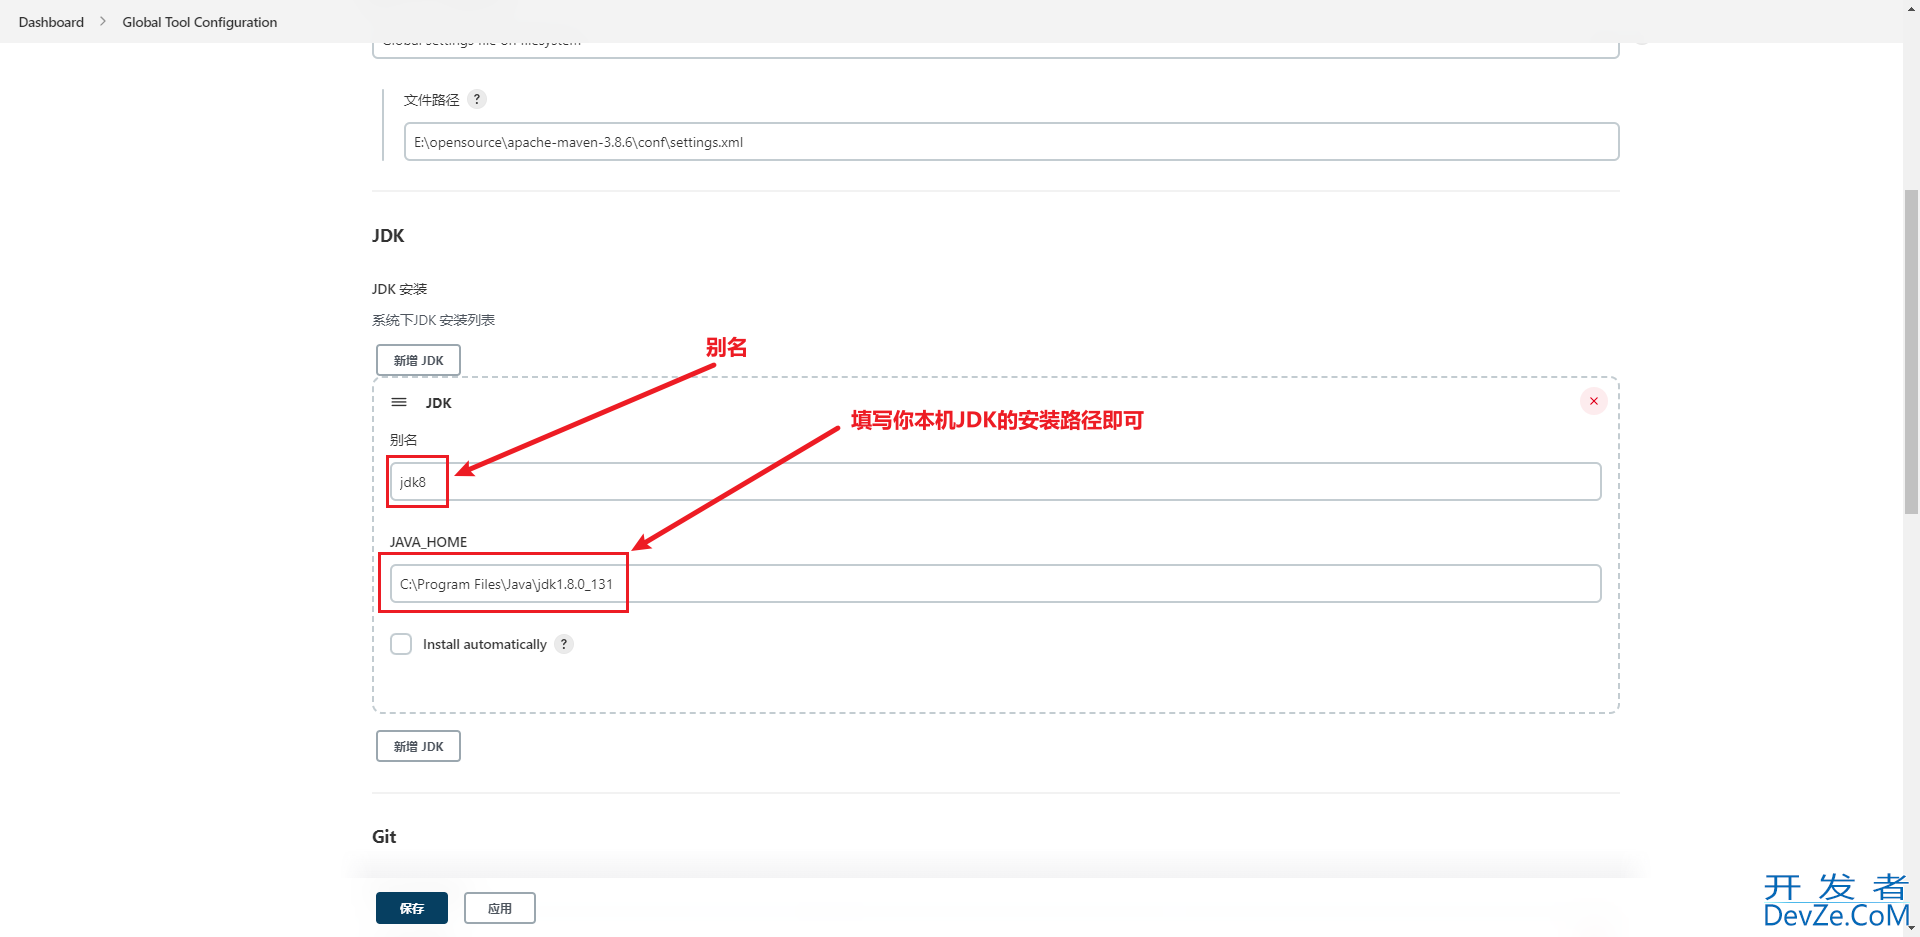Click the Install automatically label text
Screen dimensions: 1920x937
[x=485, y=644]
